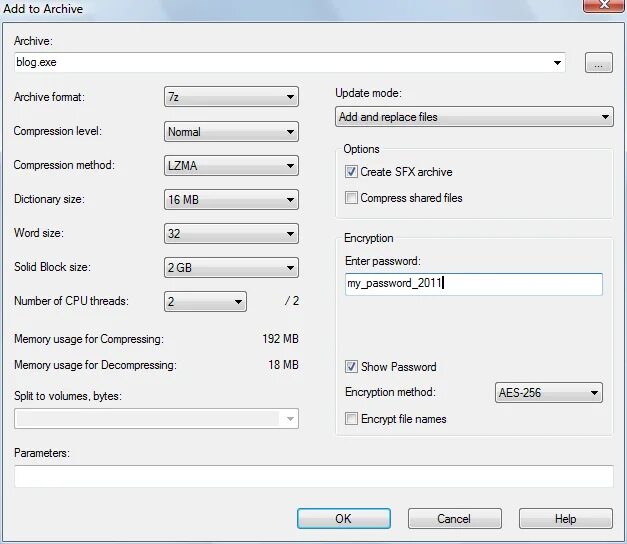Close the Add to Archive dialog
This screenshot has height=544, width=627.
click(x=604, y=5)
